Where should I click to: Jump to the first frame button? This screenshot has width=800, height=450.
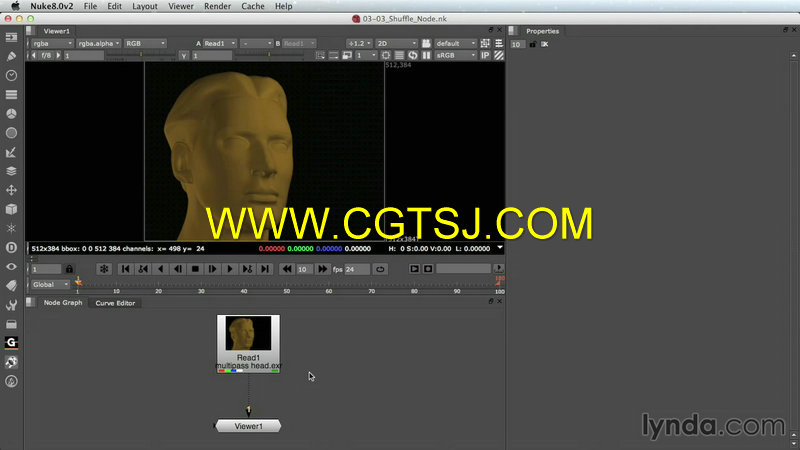tap(126, 269)
